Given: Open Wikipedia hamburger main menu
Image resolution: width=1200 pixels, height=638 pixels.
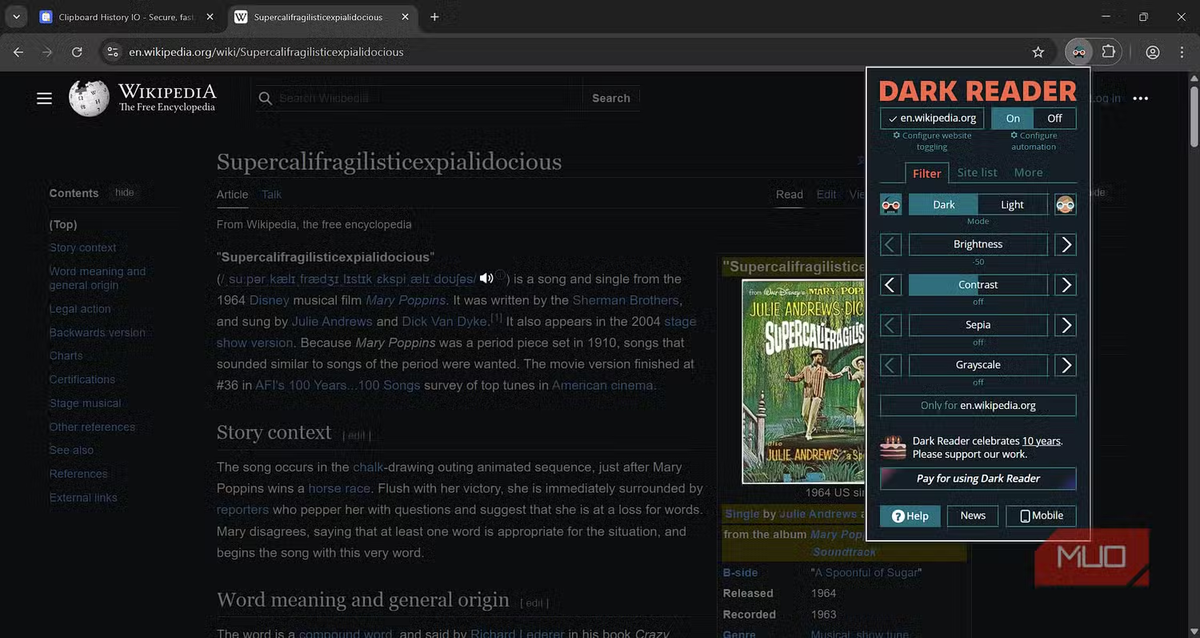Looking at the screenshot, I should tap(44, 98).
